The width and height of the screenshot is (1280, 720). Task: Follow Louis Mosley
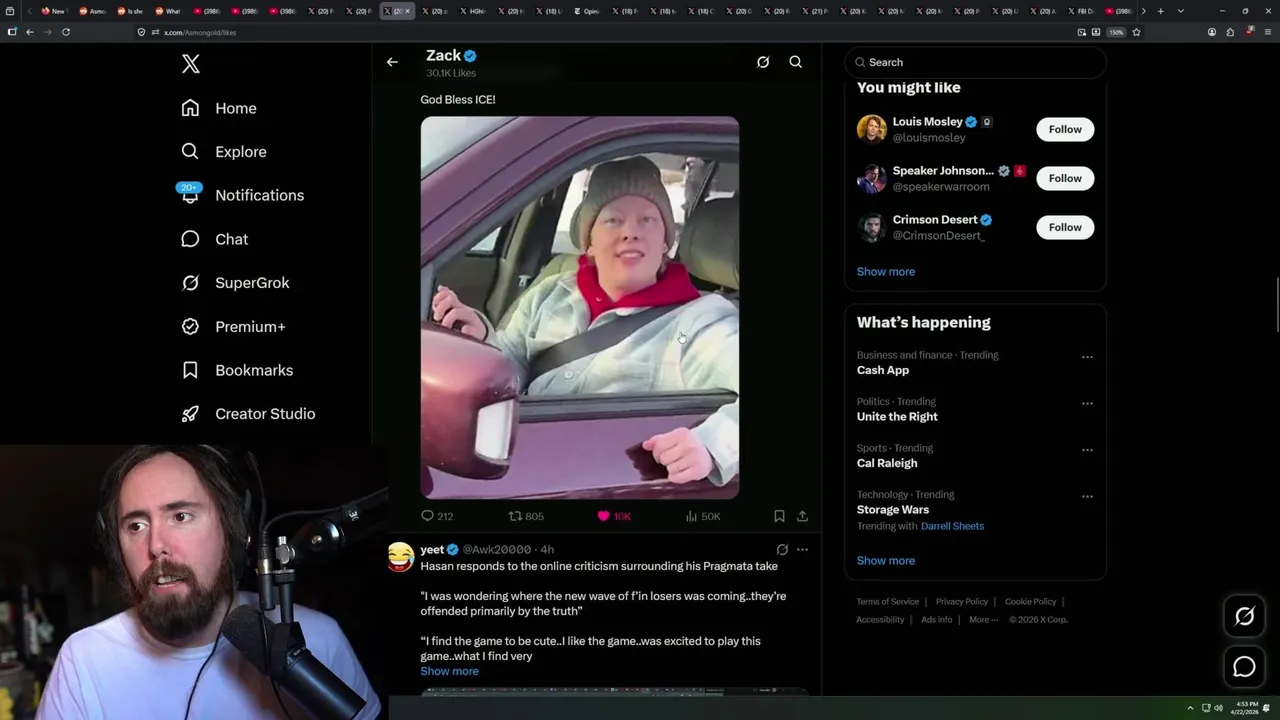[1065, 129]
